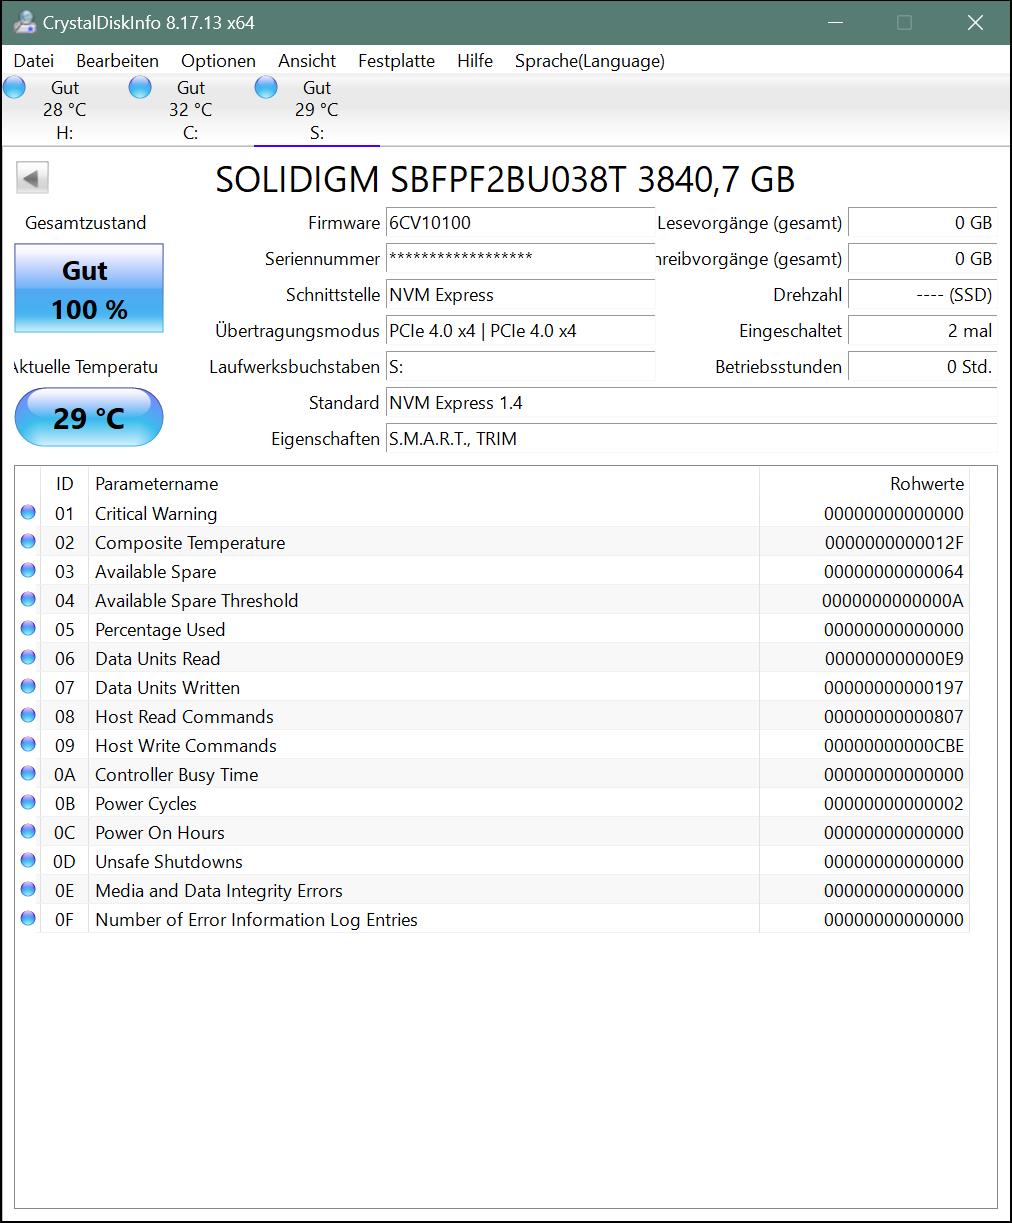Close the CrystalDiskInfo window
Image resolution: width=1012 pixels, height=1223 pixels.
click(975, 22)
